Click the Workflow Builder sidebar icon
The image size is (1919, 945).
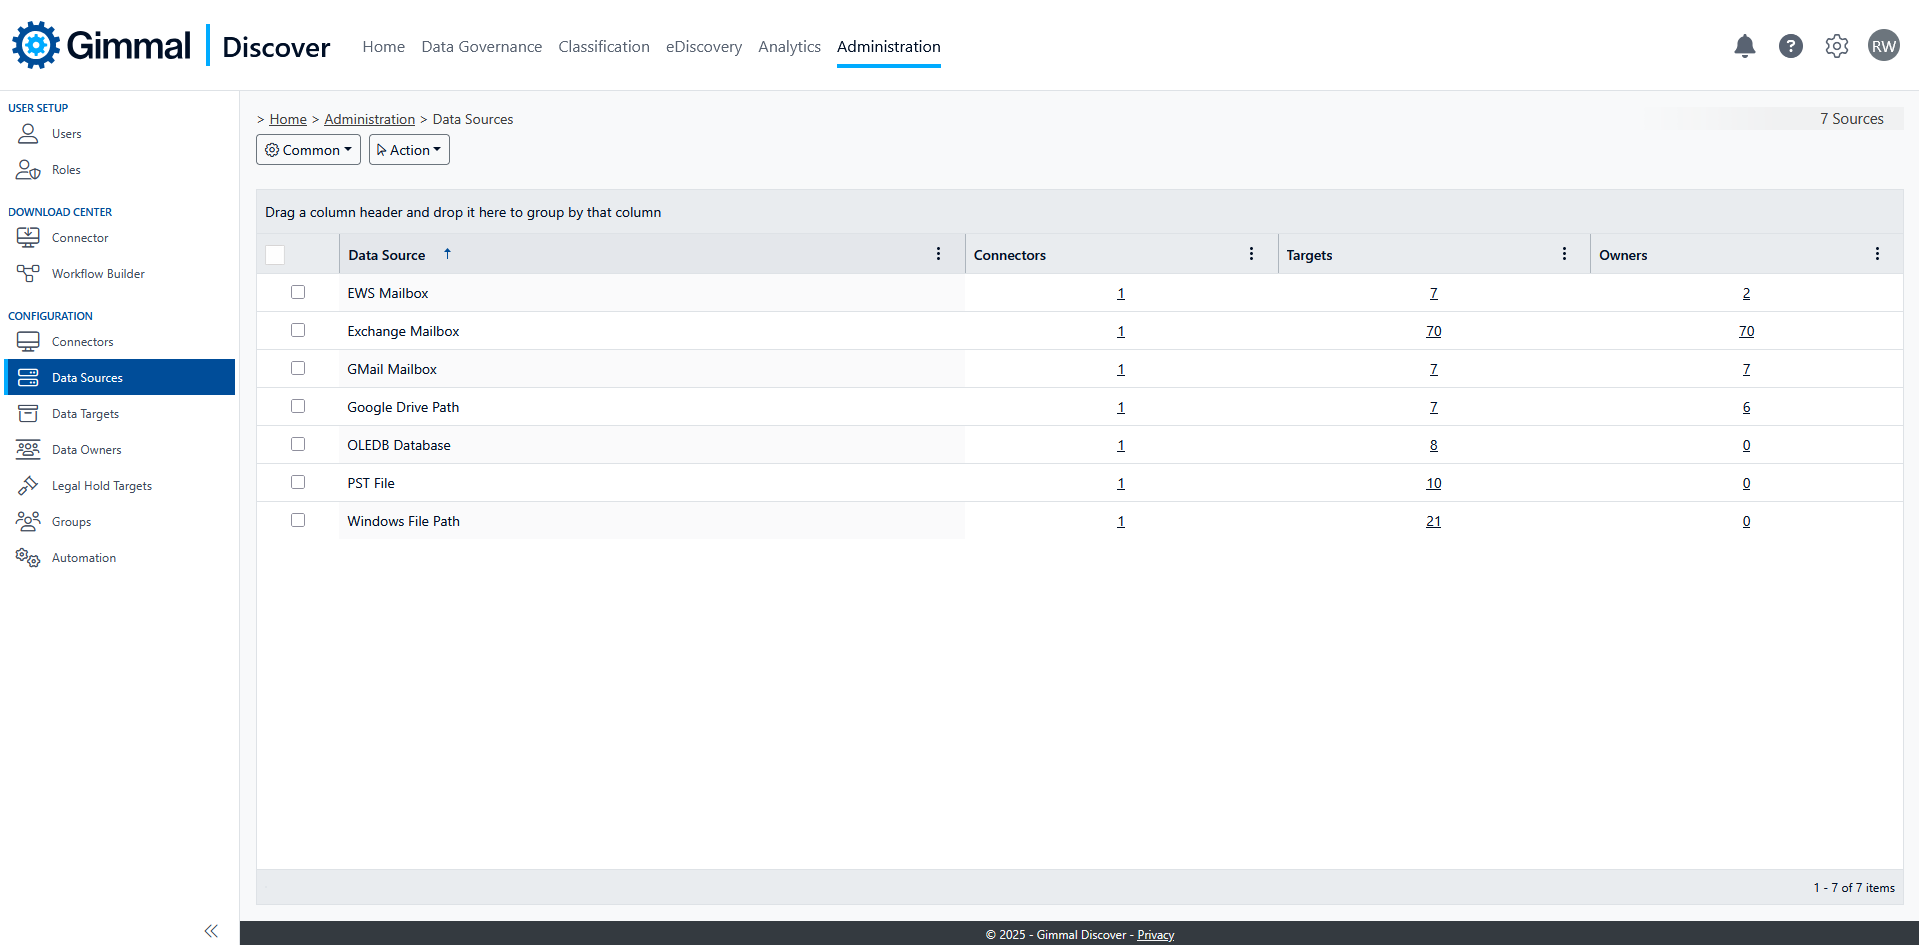tap(28, 273)
